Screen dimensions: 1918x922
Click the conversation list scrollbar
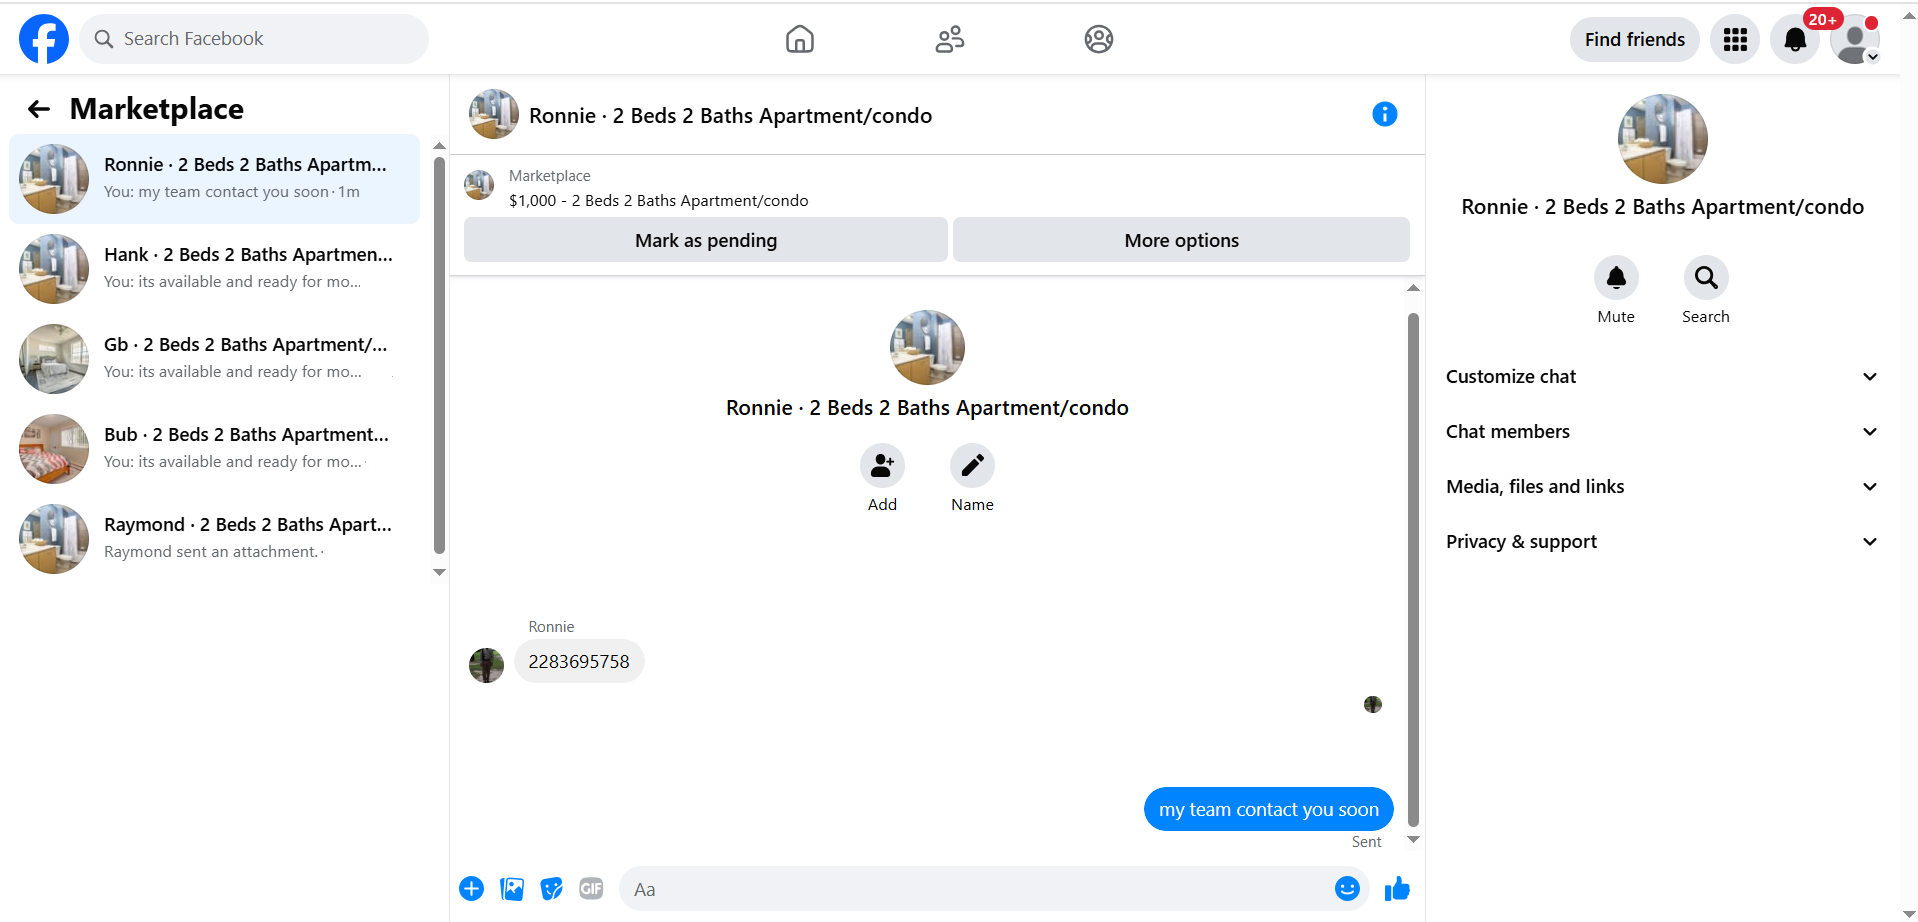[x=439, y=356]
